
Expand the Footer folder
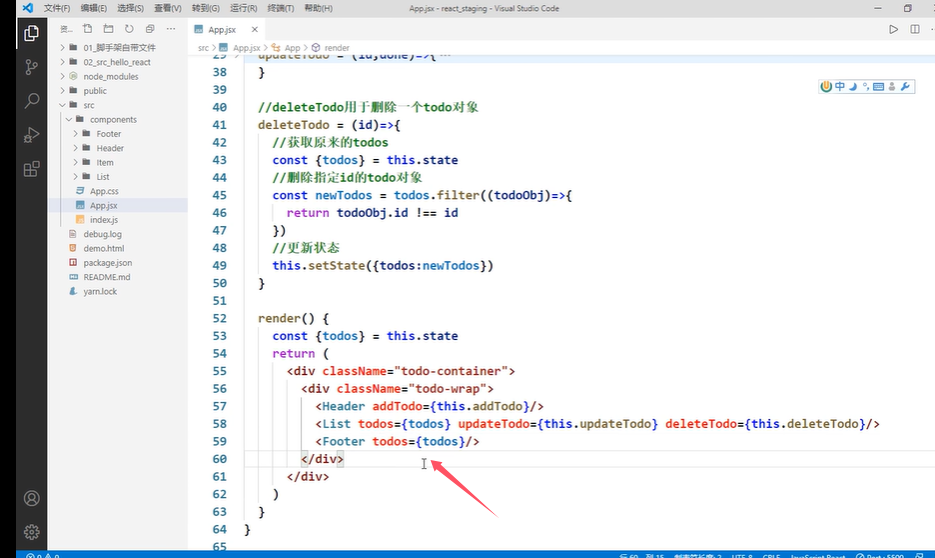coord(109,134)
